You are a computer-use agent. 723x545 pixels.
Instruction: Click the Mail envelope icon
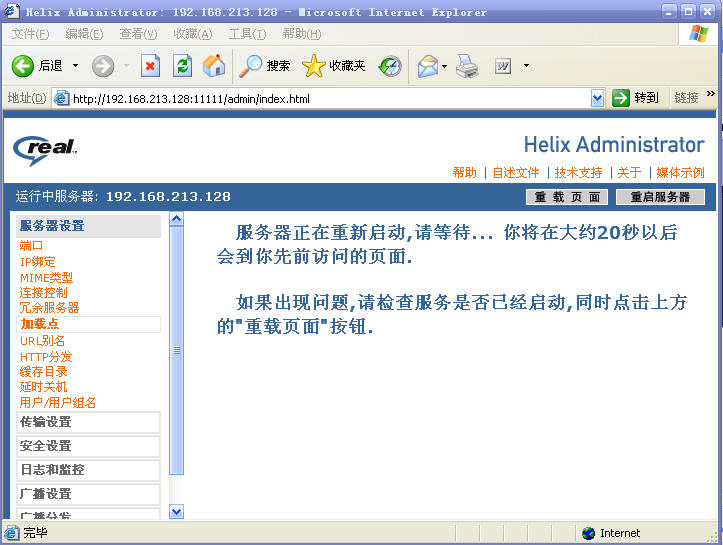427,66
